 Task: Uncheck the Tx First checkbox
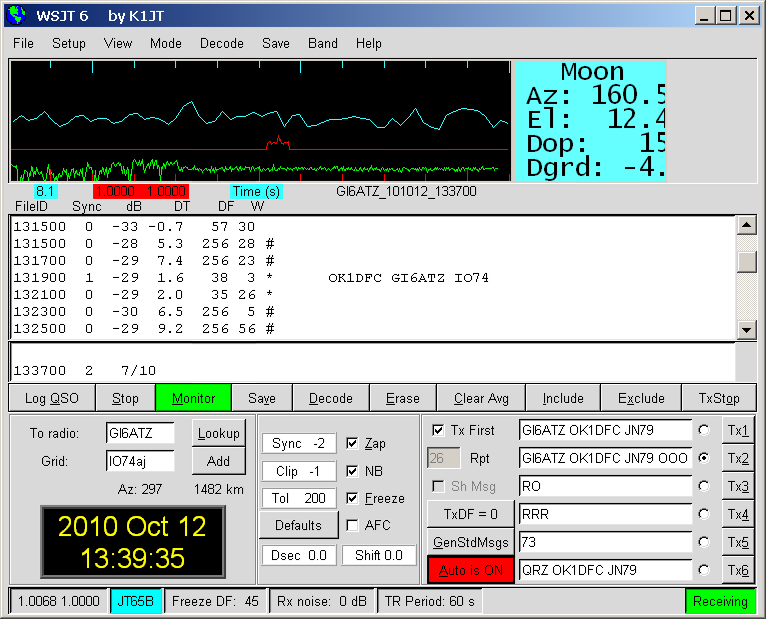point(438,430)
